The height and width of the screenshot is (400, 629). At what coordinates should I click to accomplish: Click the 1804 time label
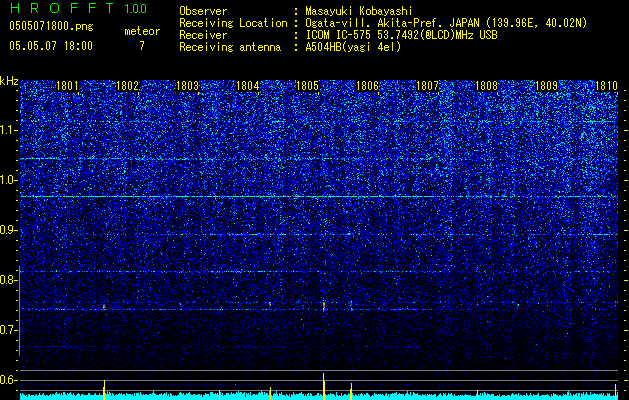[x=248, y=86]
